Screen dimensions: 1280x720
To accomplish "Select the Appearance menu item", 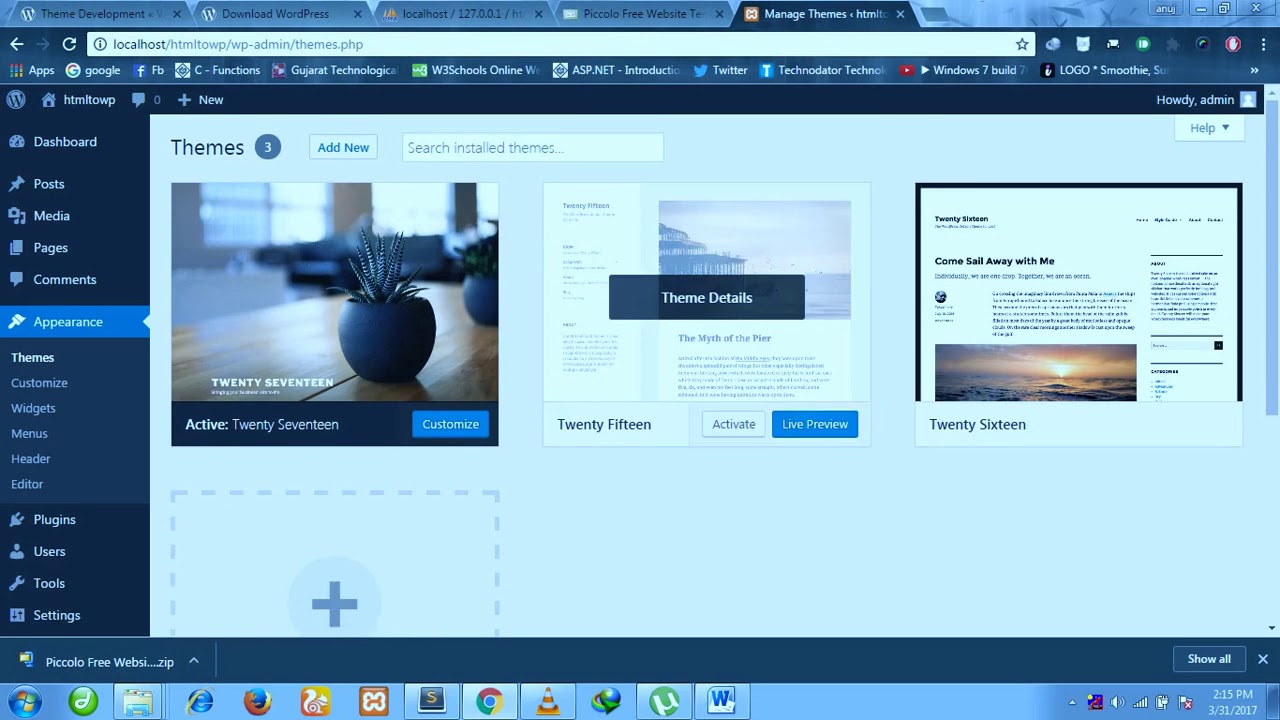I will [x=75, y=322].
